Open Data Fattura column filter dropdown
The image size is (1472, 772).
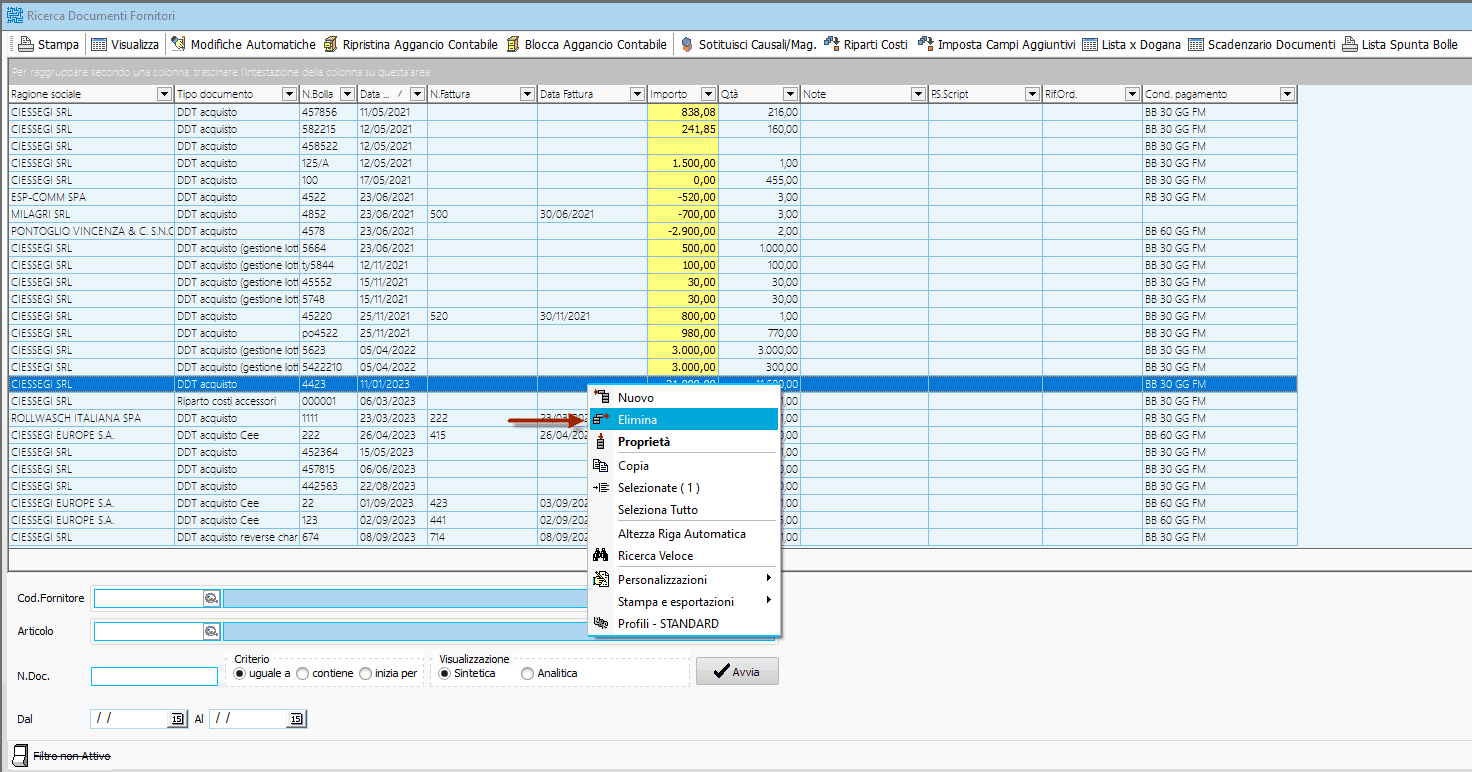pos(637,94)
